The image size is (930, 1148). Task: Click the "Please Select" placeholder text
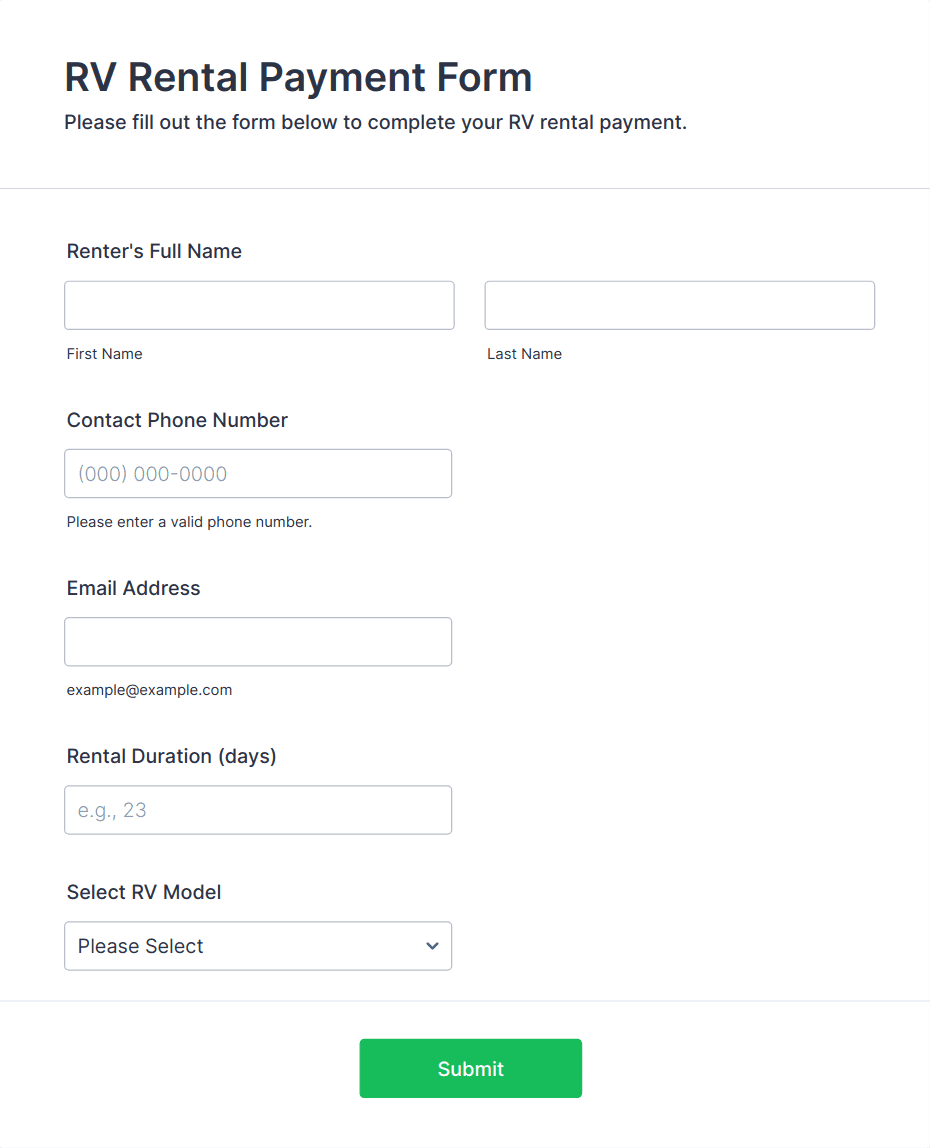point(140,946)
